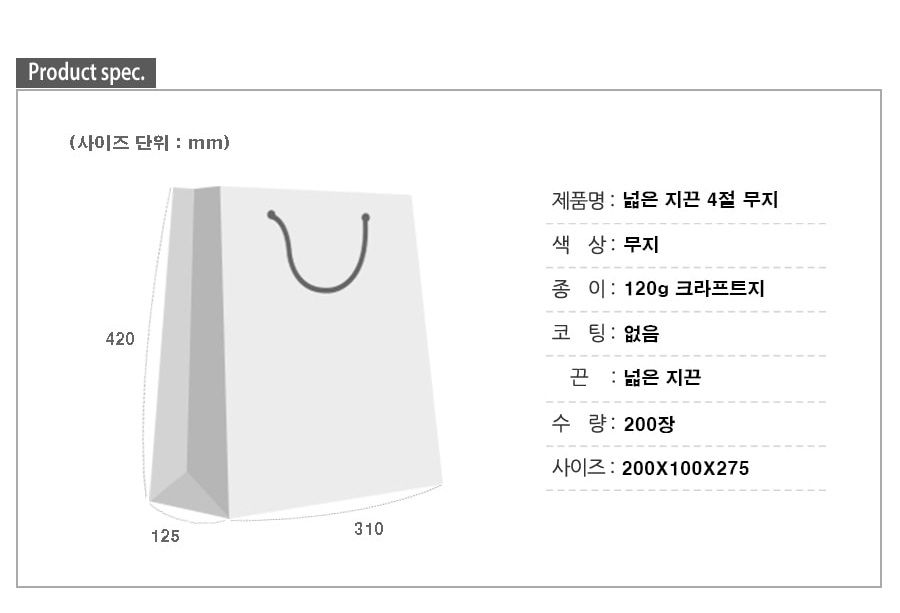The width and height of the screenshot is (900, 613).
Task: Click the dark side gusset of the bag
Action: (207, 330)
